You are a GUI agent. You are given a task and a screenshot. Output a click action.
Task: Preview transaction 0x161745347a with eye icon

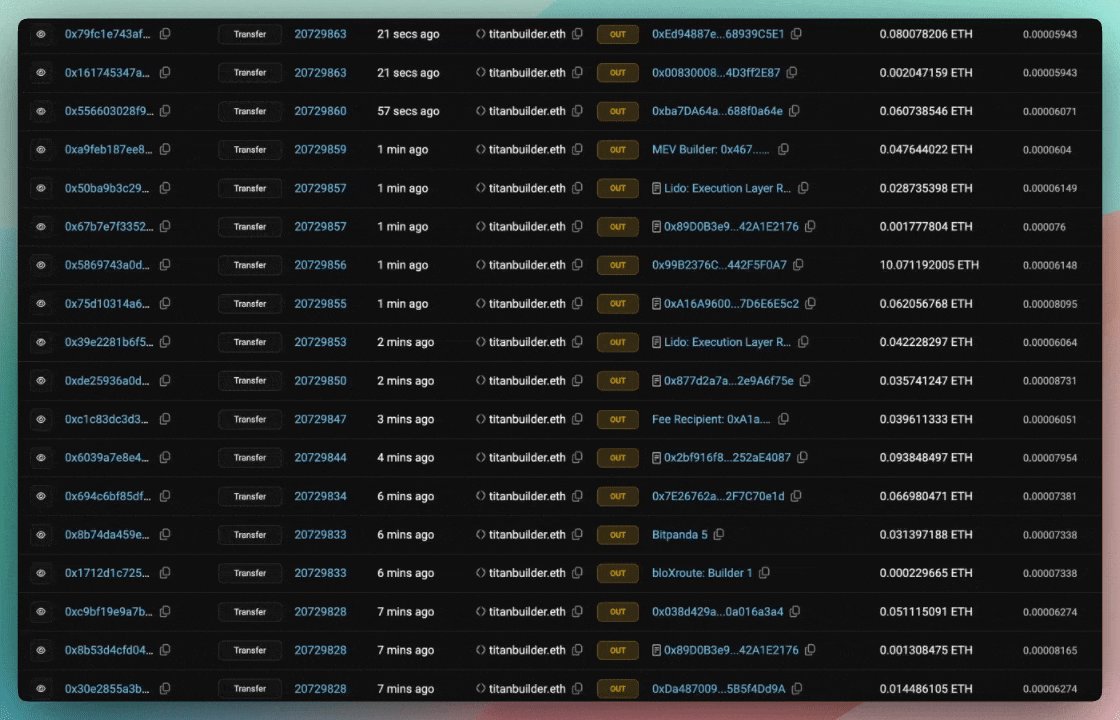click(x=41, y=72)
